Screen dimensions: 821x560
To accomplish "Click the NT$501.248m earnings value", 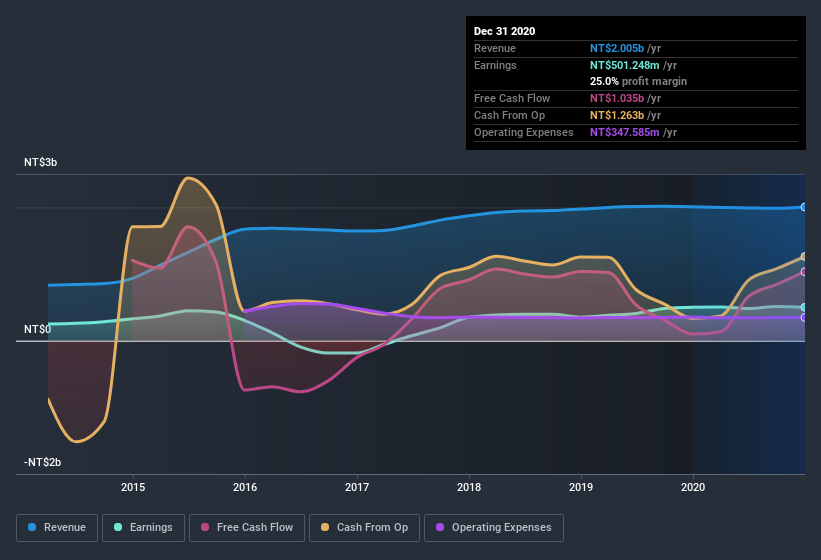I will 625,65.
